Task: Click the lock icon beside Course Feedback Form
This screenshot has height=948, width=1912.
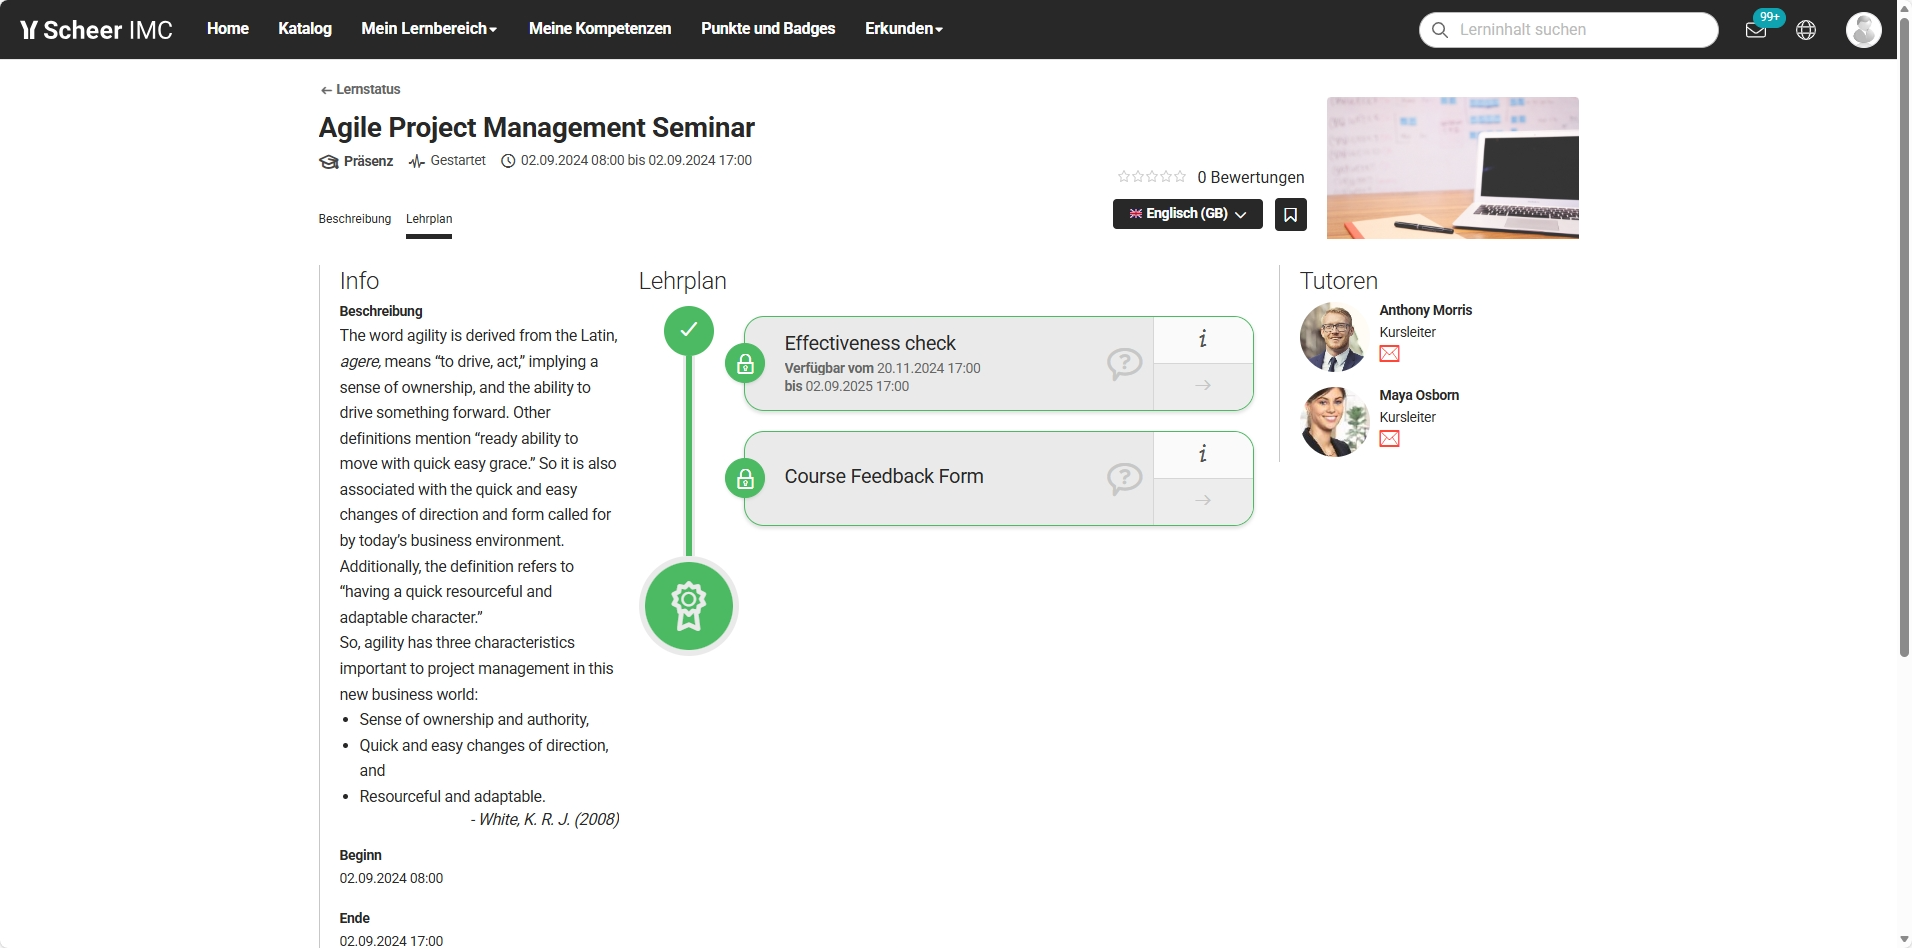Action: pos(745,479)
